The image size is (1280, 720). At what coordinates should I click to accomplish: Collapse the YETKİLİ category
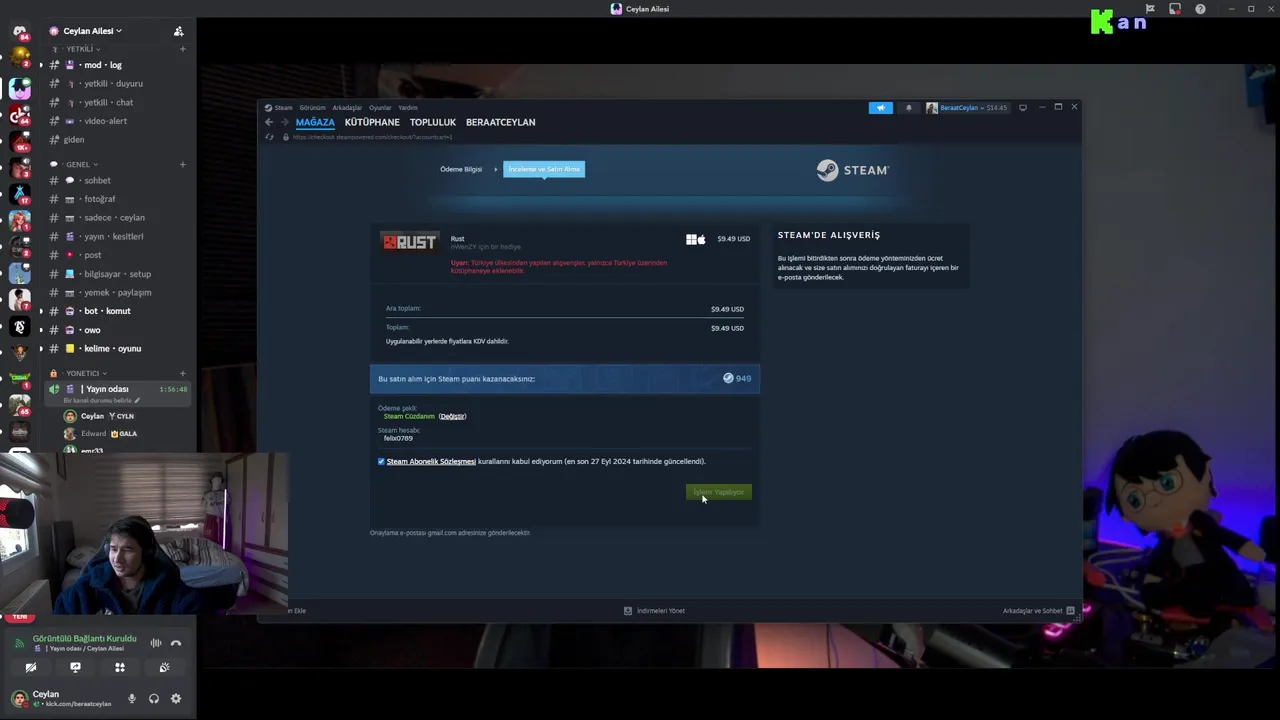click(78, 49)
